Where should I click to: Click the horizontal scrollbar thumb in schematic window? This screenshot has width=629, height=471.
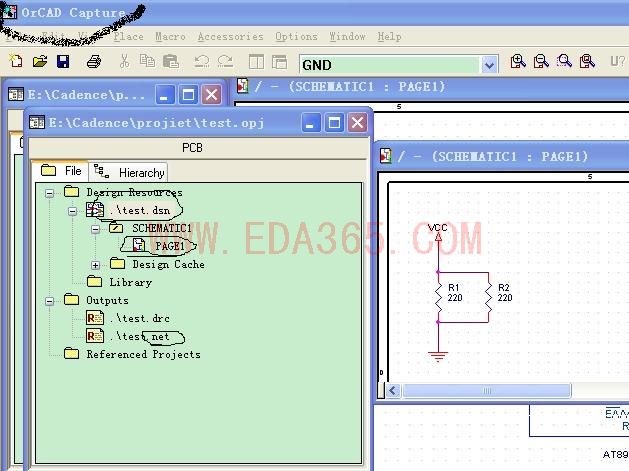(487, 390)
